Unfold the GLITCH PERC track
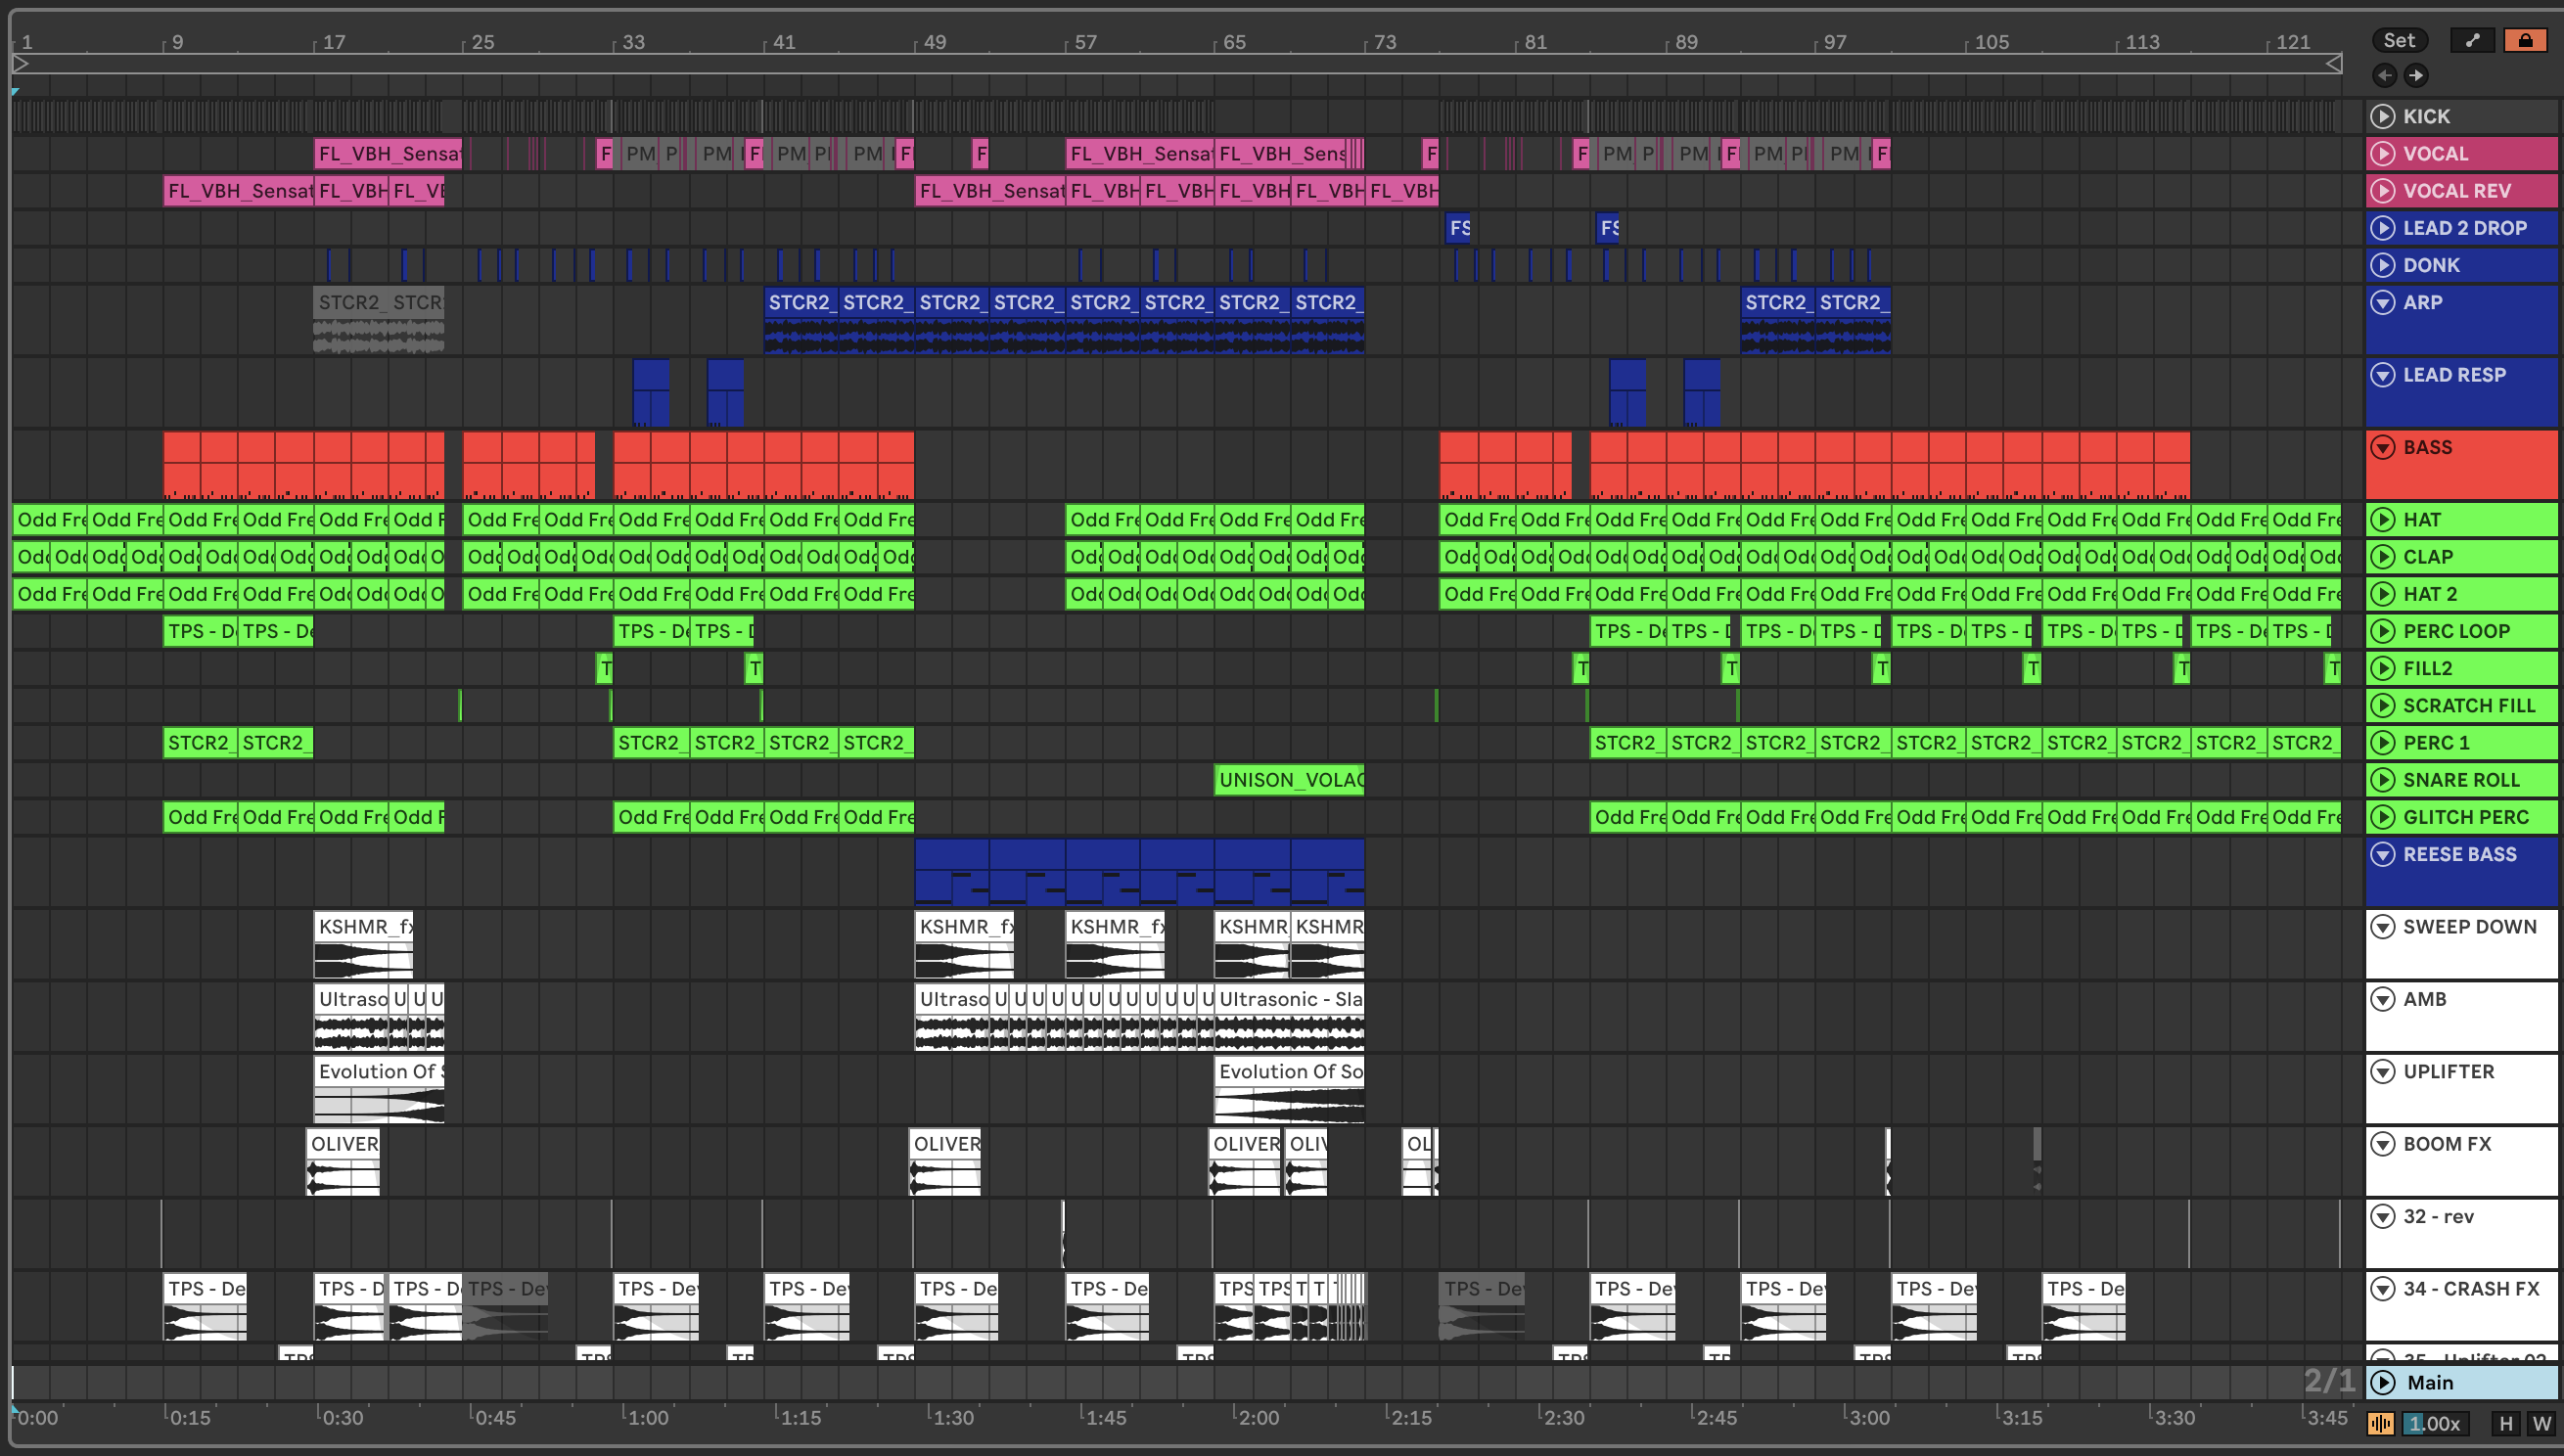The width and height of the screenshot is (2564, 1456). (x=2383, y=816)
